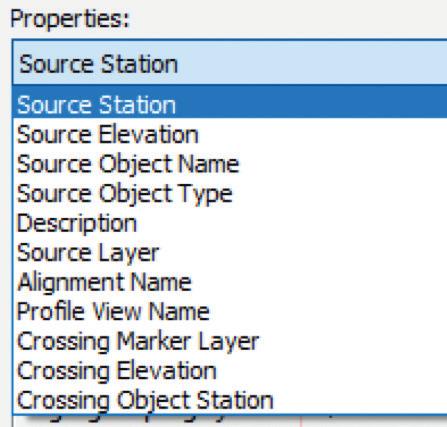Pick Crossing Elevation from the dropdown

230,371
